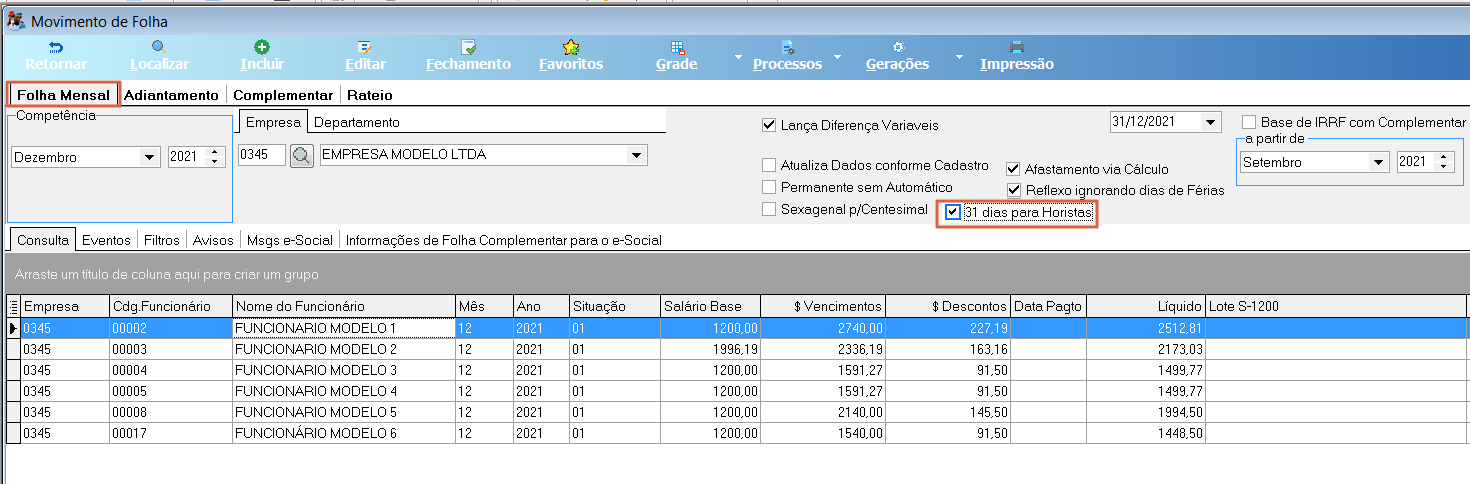Image resolution: width=1470 pixels, height=484 pixels.
Task: Uncheck 31 dias para Horistas
Action: (953, 213)
